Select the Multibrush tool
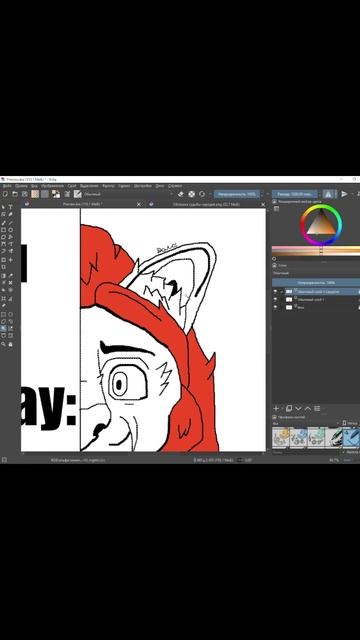 pyautogui.click(x=11, y=251)
